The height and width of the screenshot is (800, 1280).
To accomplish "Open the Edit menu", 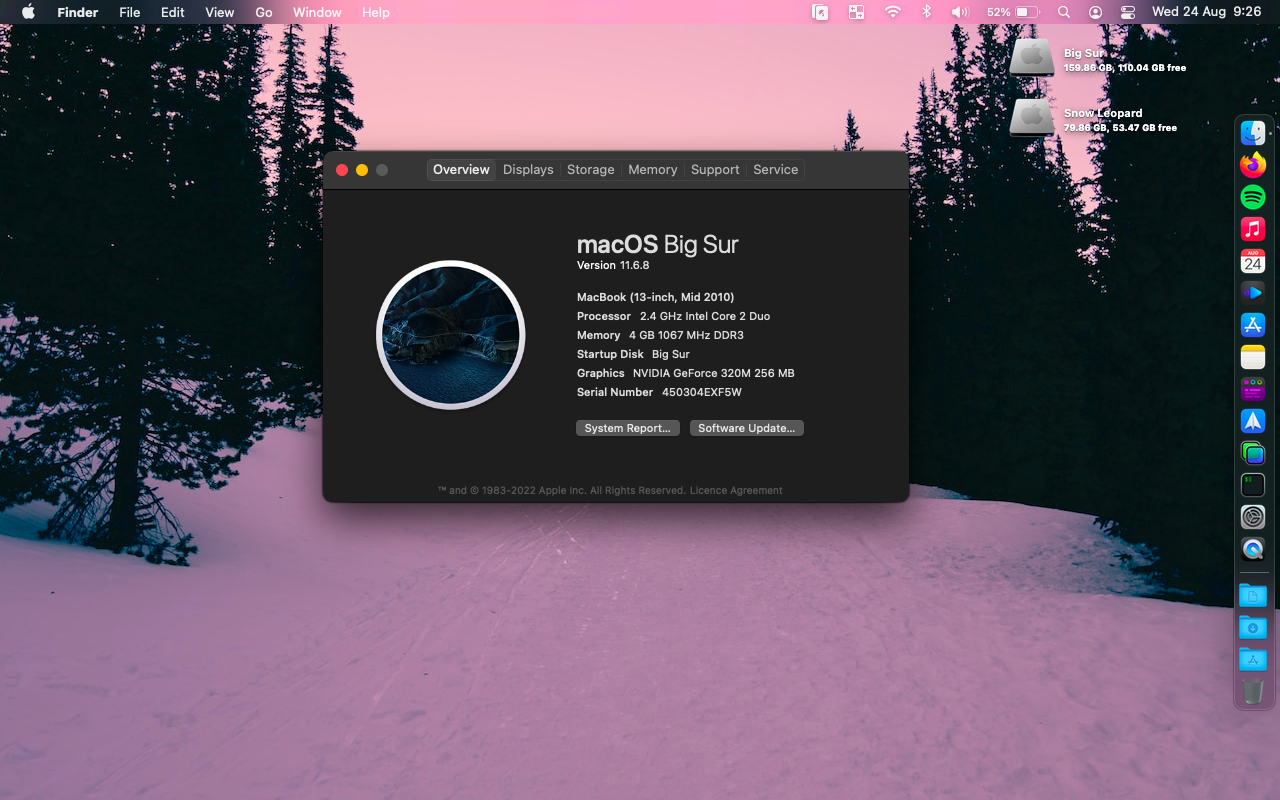I will click(173, 12).
